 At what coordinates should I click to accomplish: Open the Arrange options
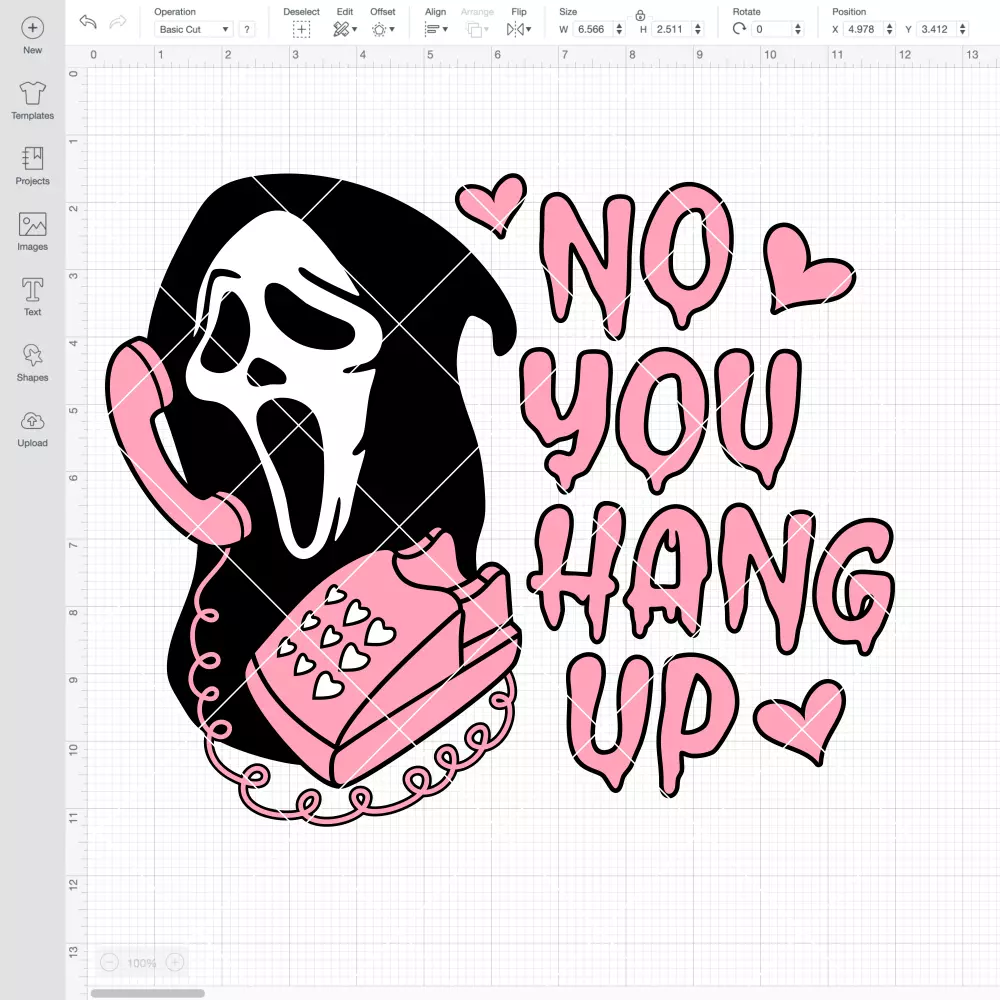477,29
